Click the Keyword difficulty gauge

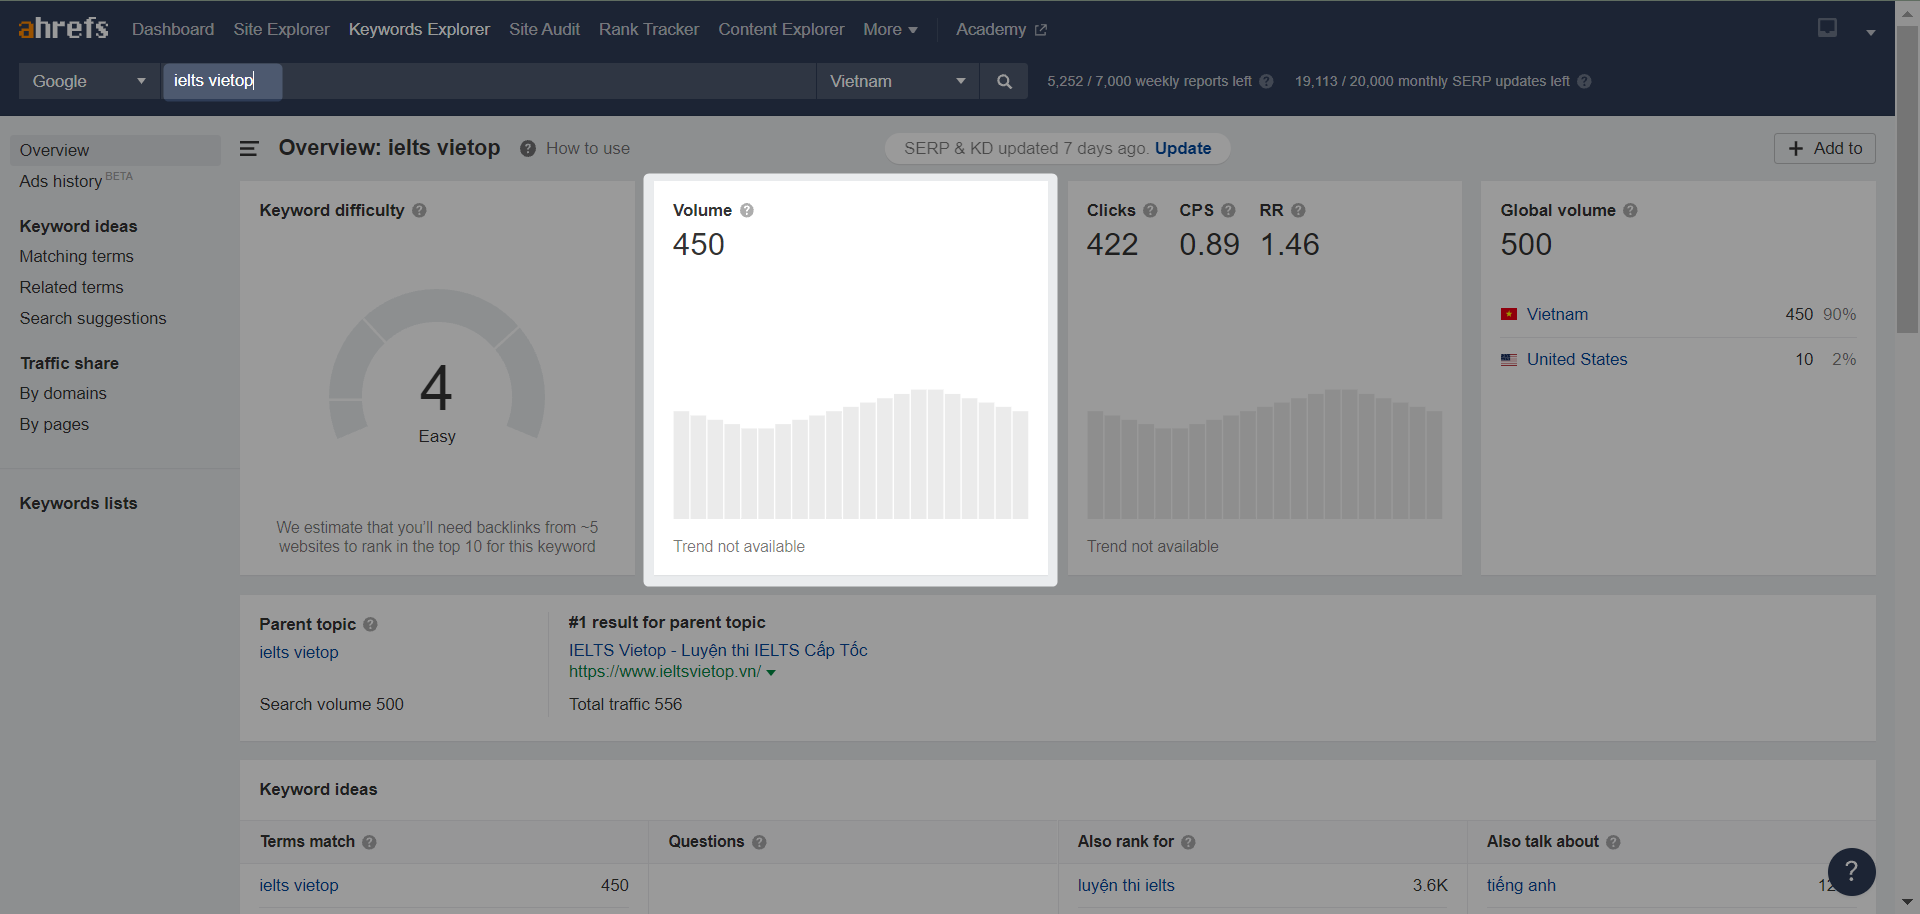click(437, 365)
